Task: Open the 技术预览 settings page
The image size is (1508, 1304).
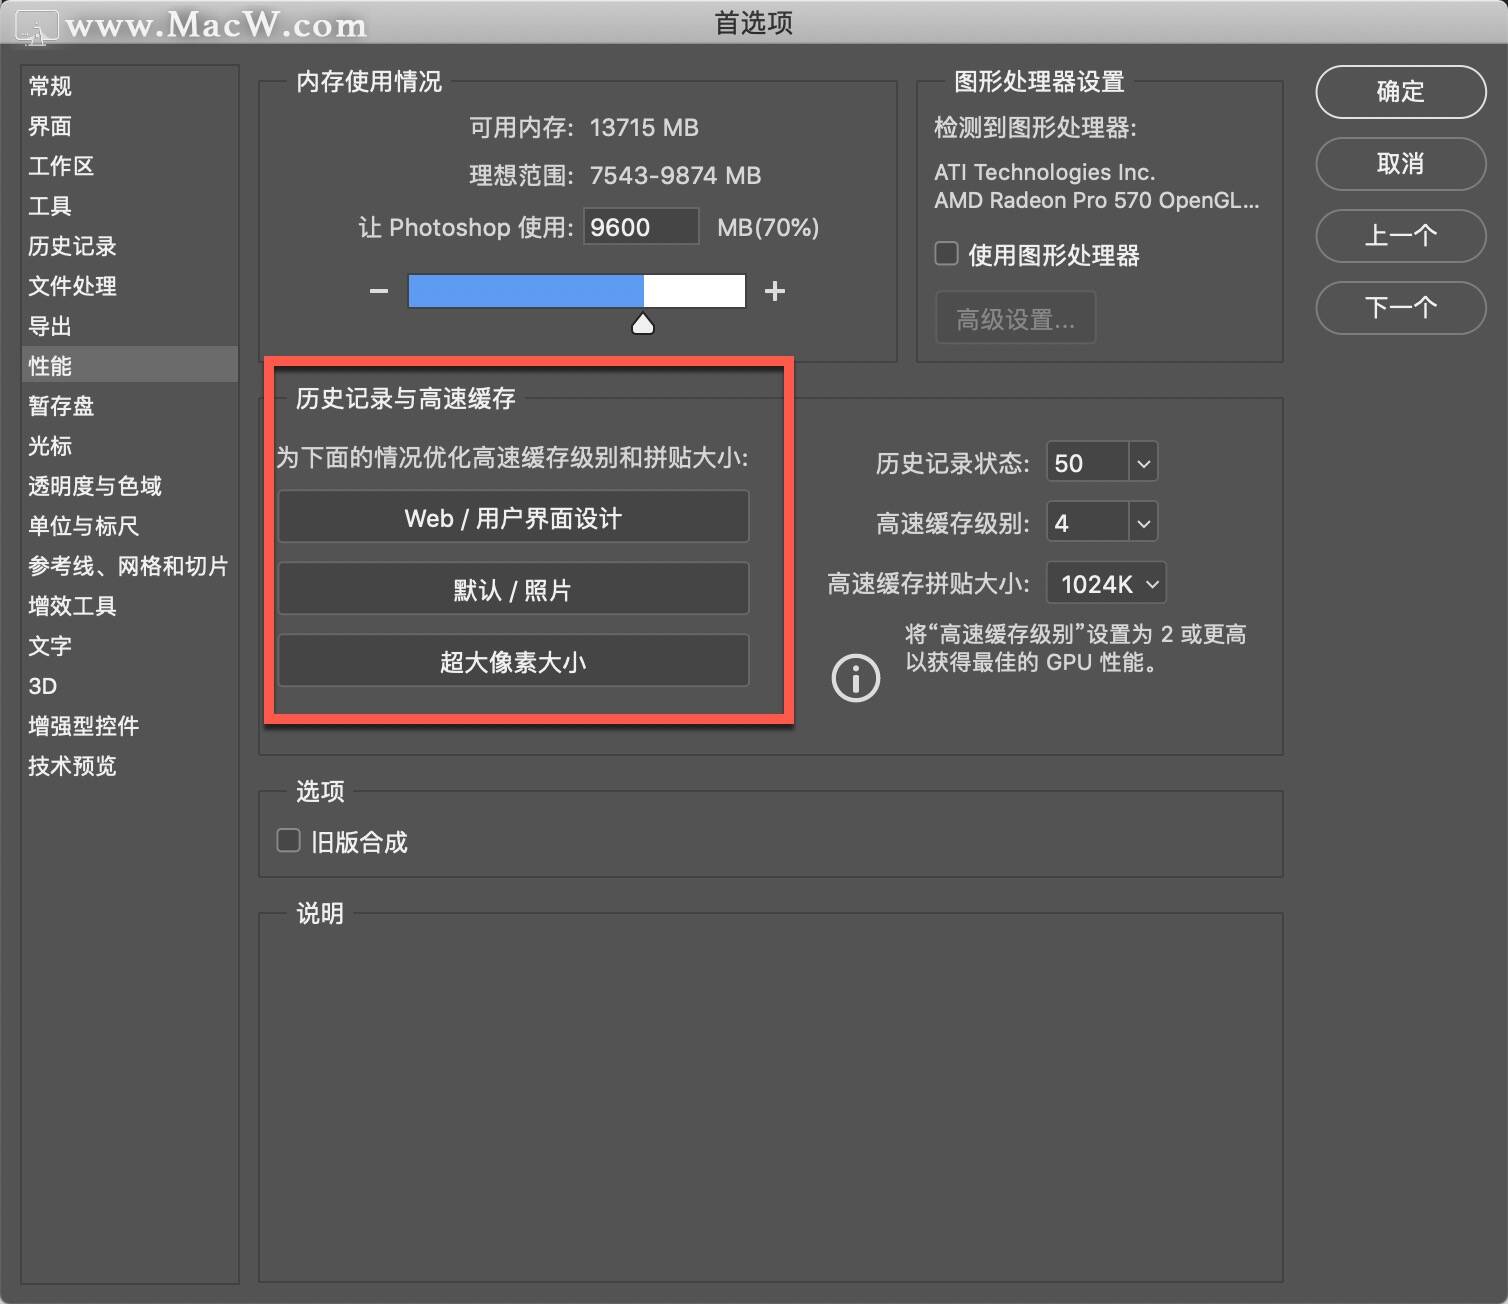Action: click(x=71, y=766)
